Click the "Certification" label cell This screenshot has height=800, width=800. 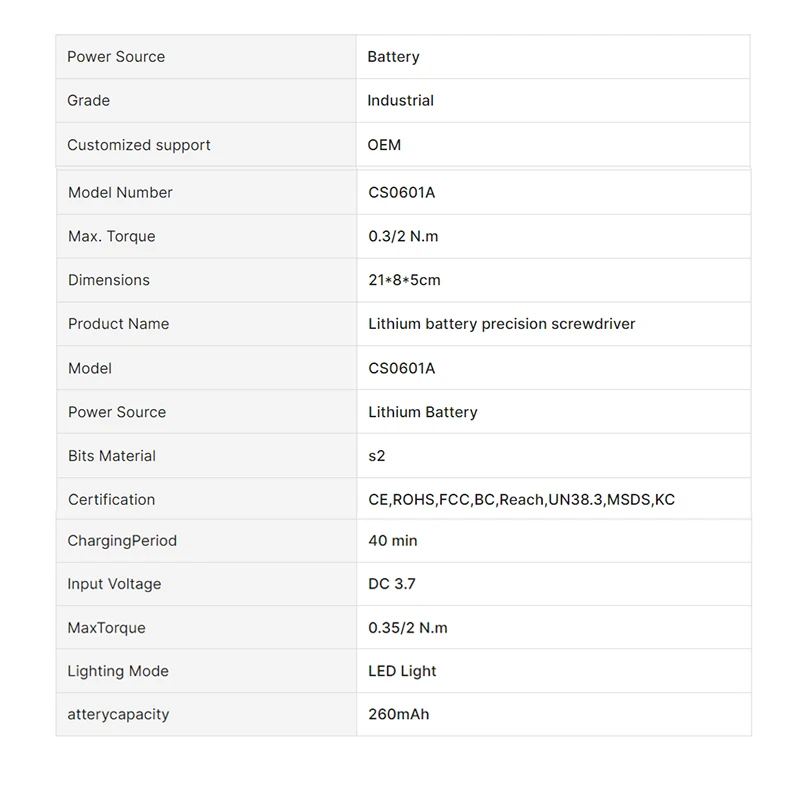point(111,500)
